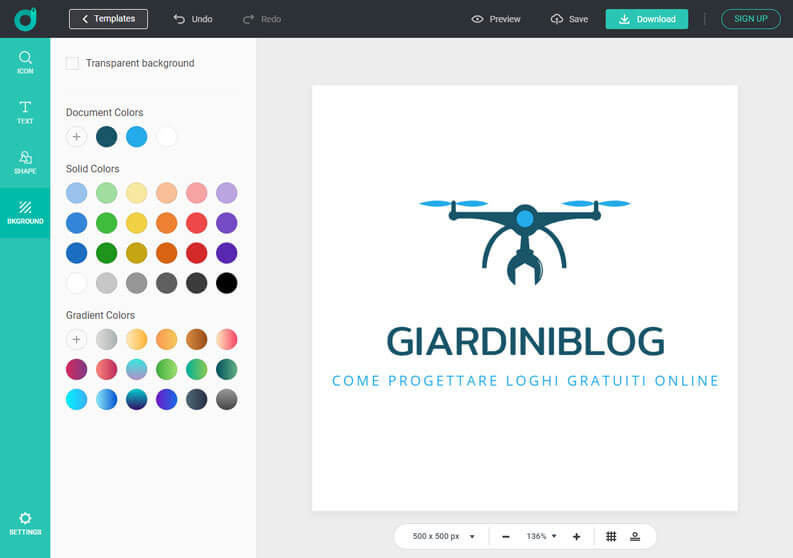Choose peach solid color swatch
Viewport: 793px width, 558px height.
click(x=166, y=193)
